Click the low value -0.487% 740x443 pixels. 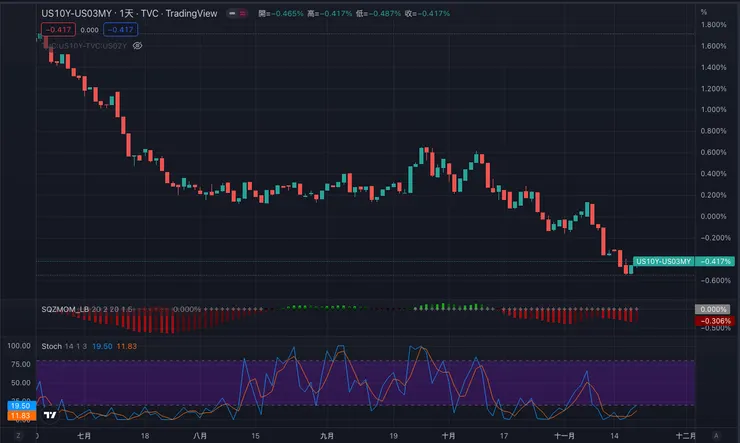pyautogui.click(x=384, y=14)
